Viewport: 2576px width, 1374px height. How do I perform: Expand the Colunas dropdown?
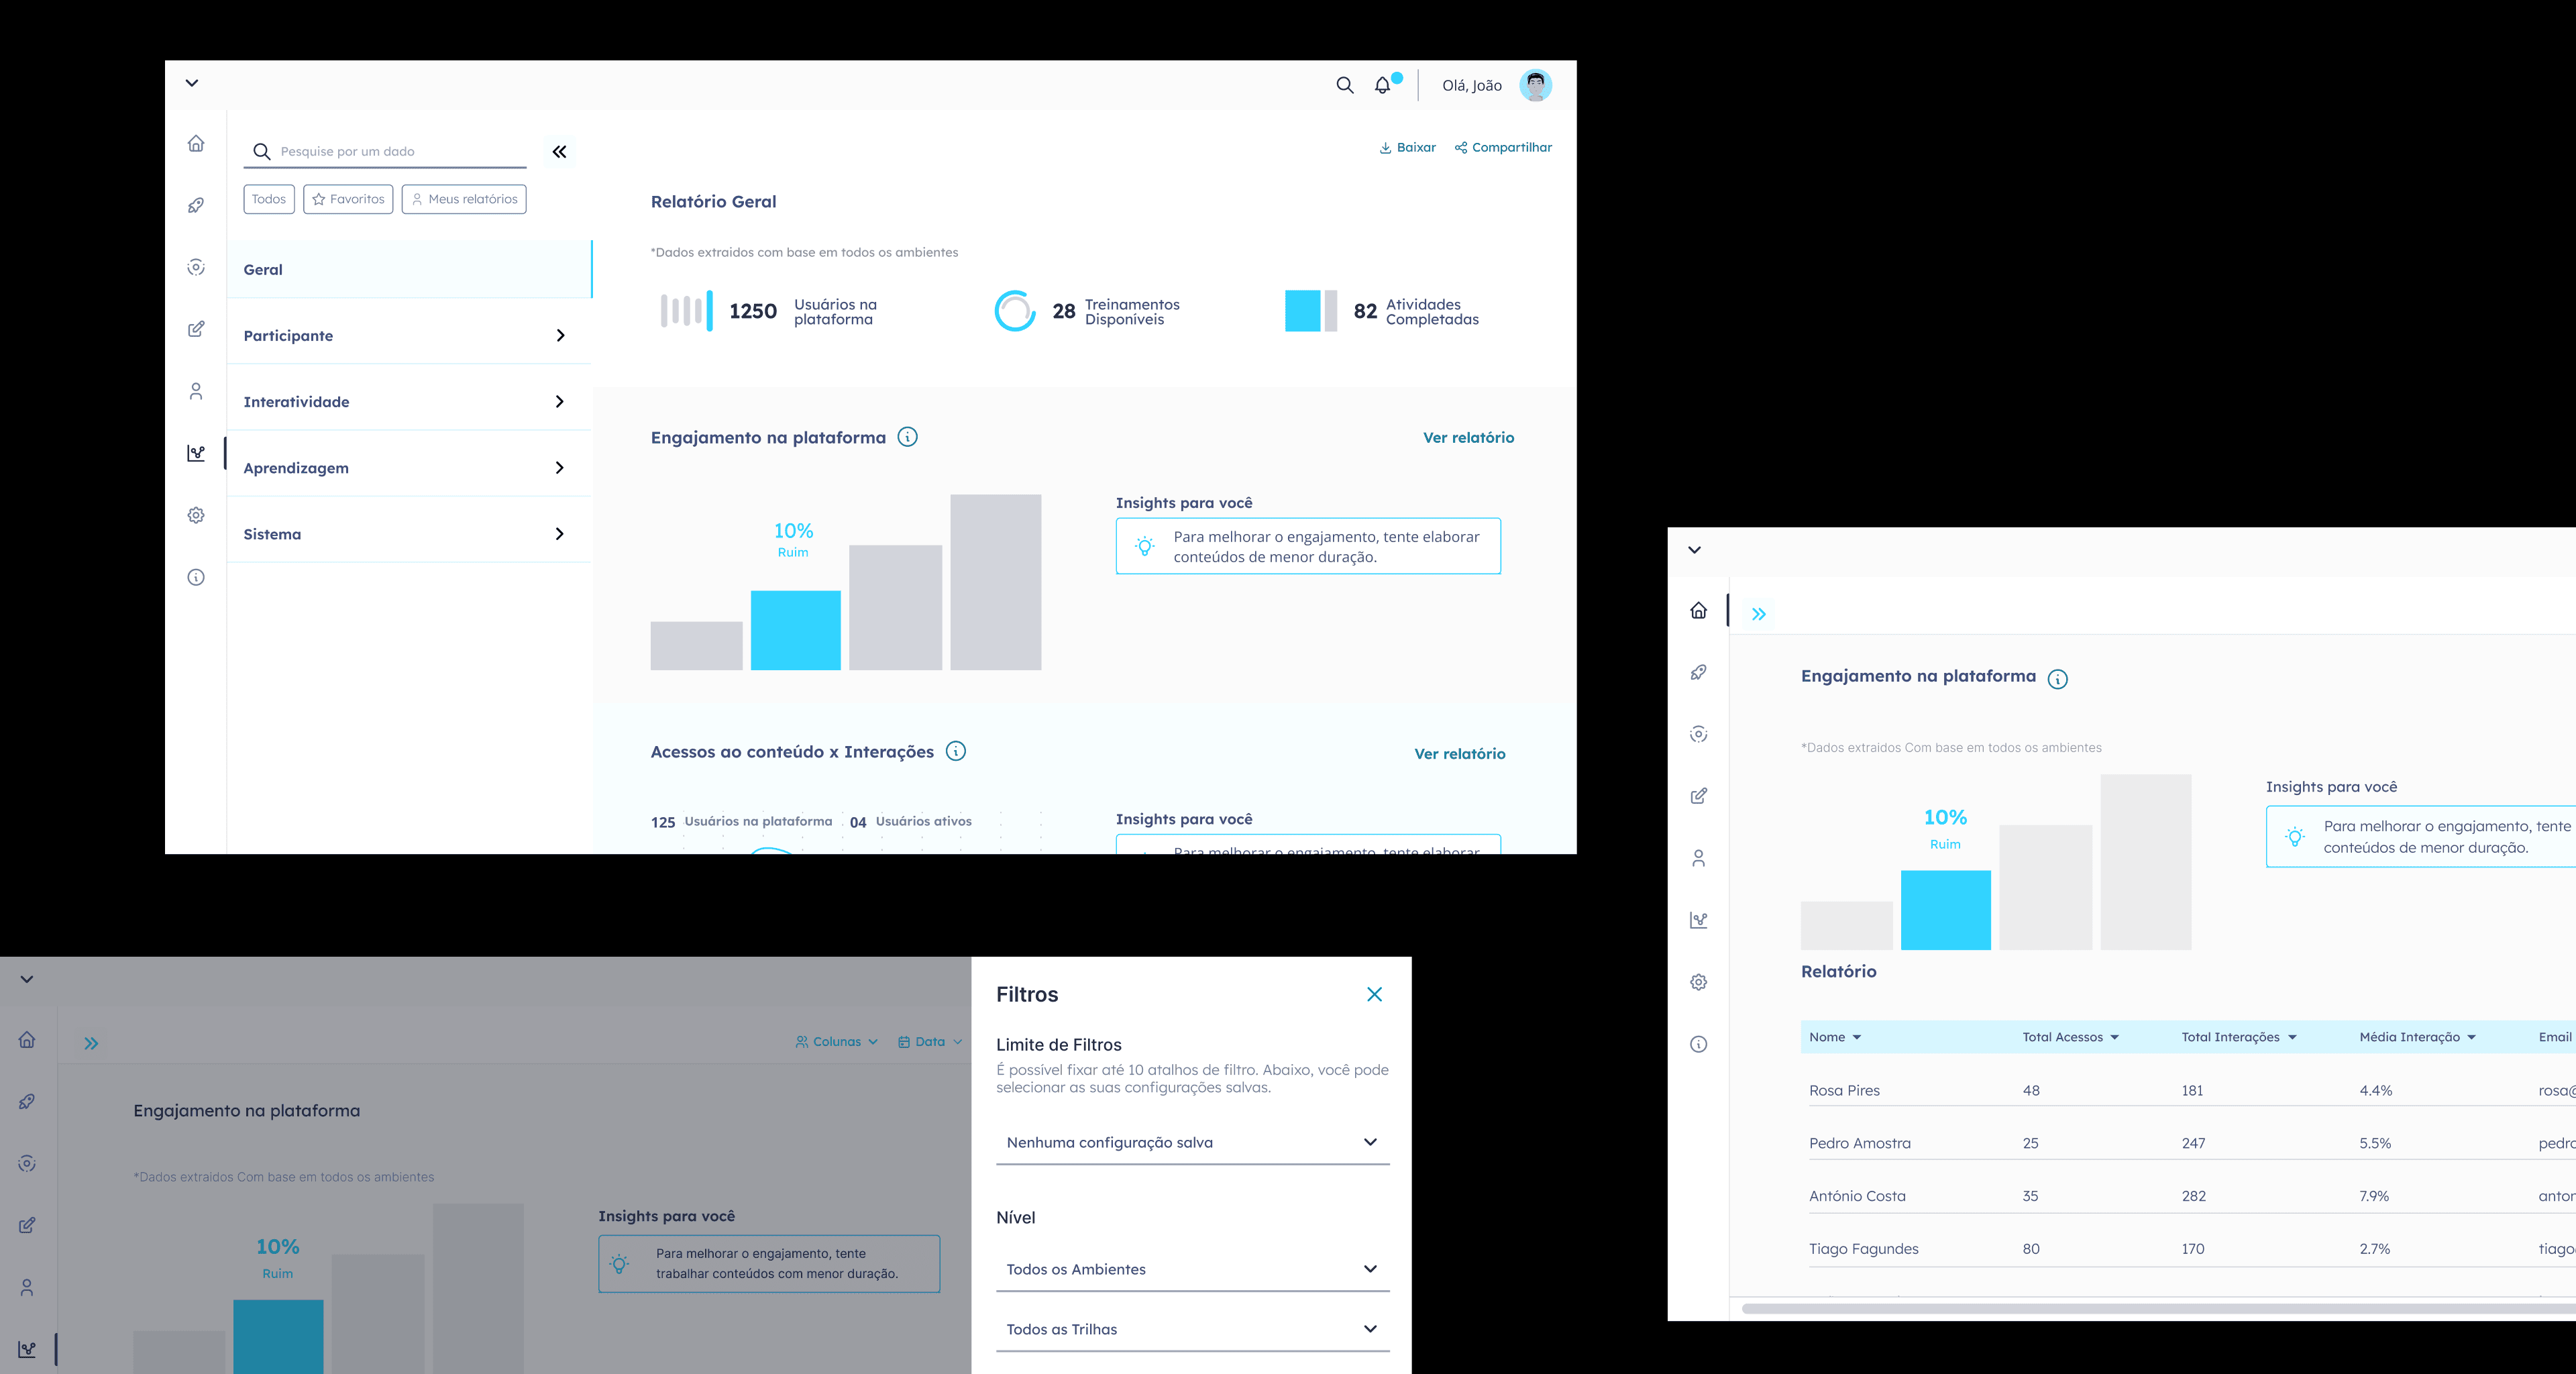pyautogui.click(x=837, y=1042)
